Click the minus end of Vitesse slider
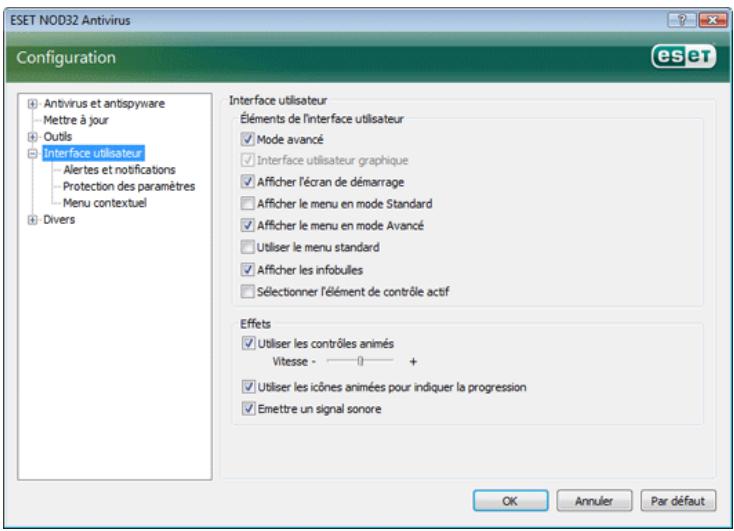 coord(314,361)
